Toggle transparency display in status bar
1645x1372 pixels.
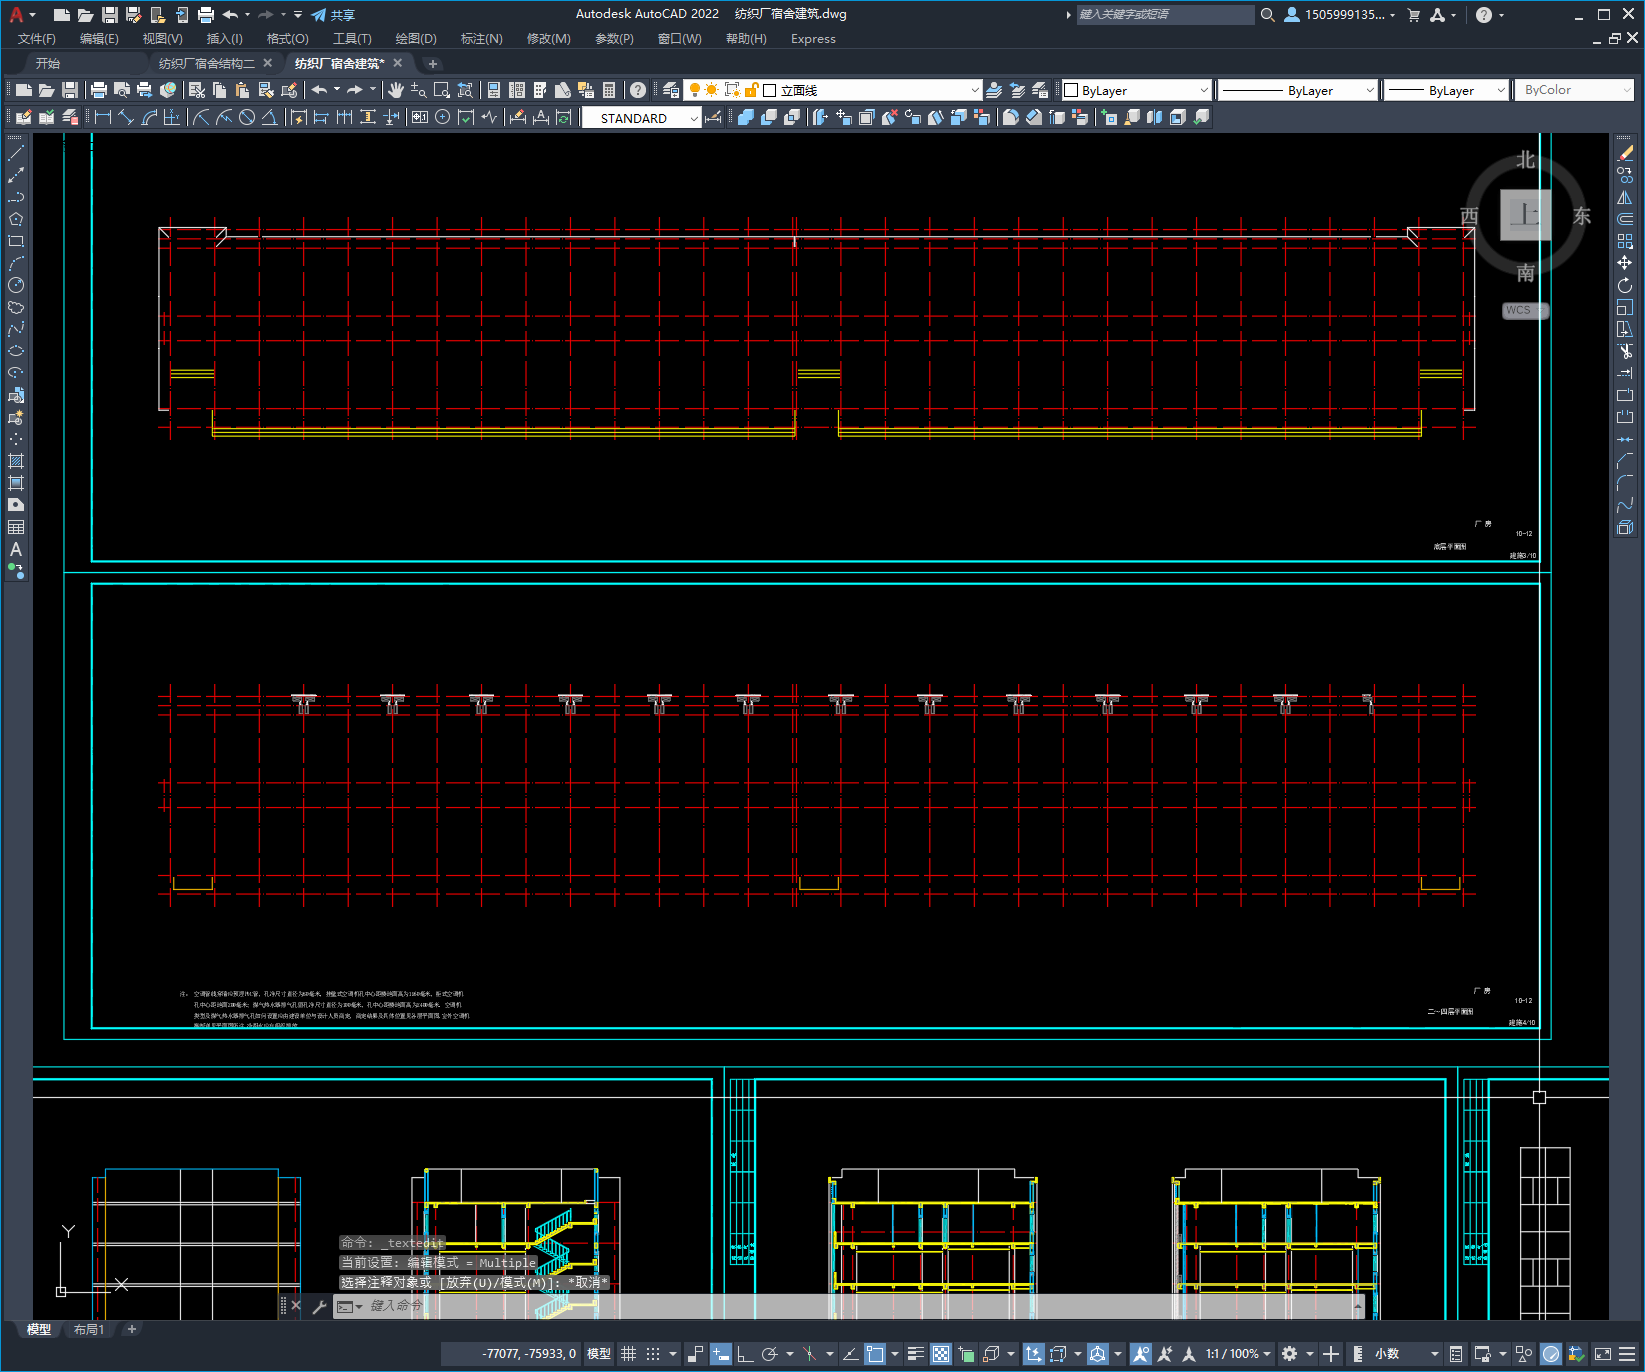click(x=941, y=1354)
